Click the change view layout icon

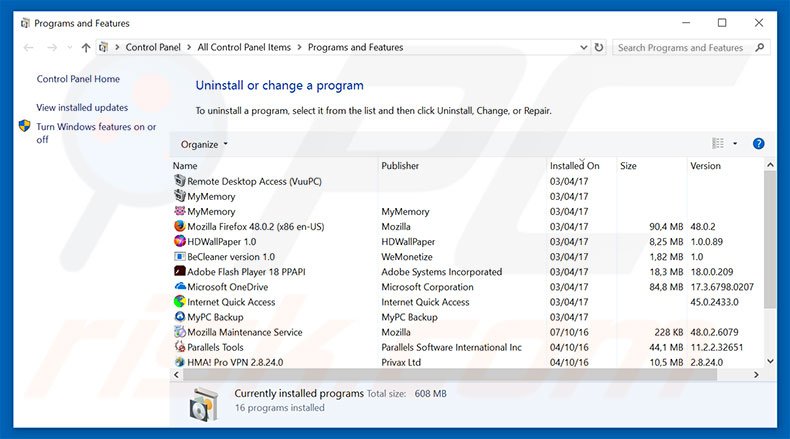tap(718, 144)
